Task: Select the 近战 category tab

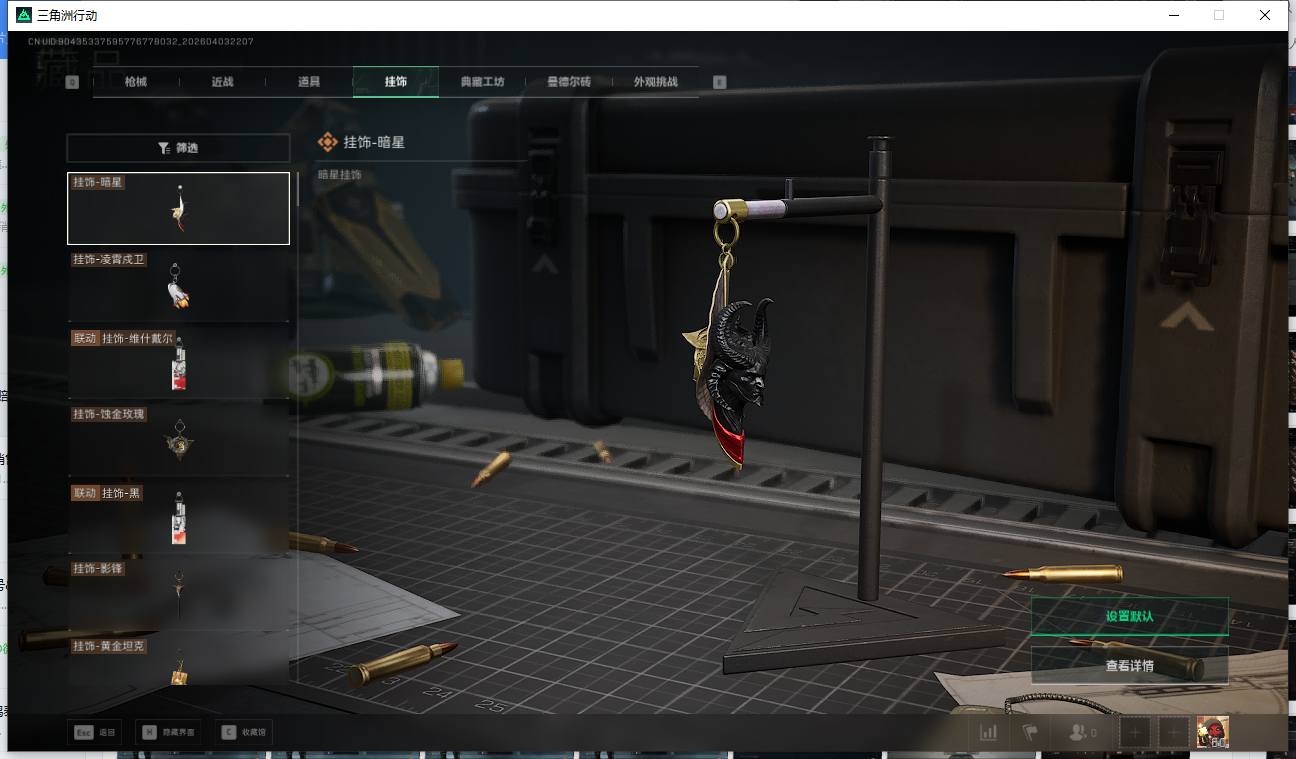Action: (222, 82)
